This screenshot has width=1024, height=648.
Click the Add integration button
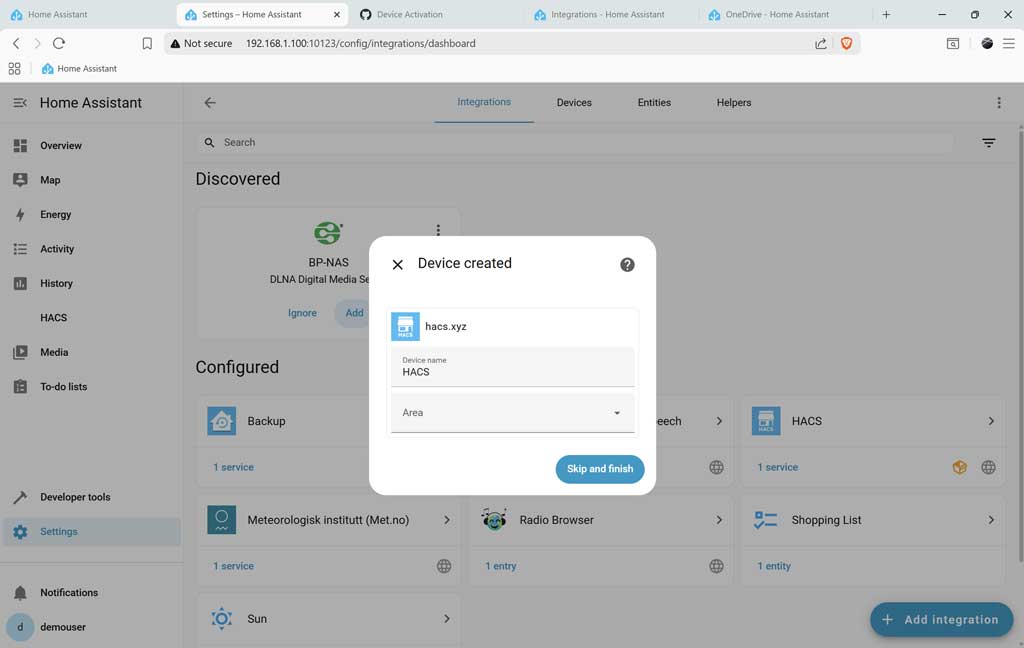941,619
